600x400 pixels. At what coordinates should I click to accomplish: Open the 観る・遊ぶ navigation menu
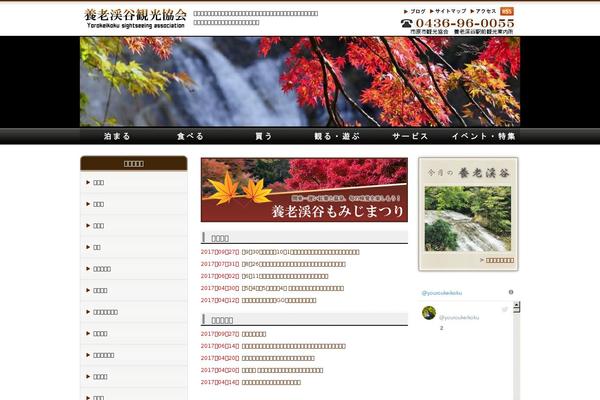[337, 136]
